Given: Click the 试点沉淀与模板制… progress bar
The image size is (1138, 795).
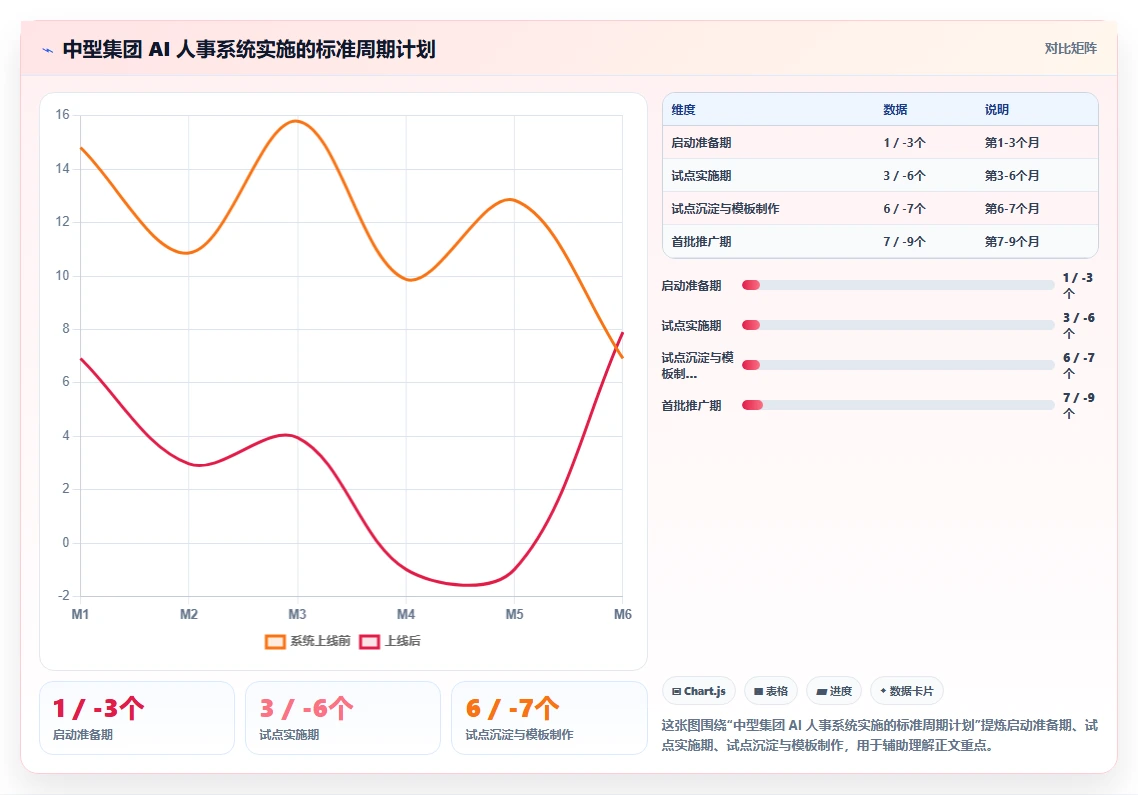Looking at the screenshot, I should coord(898,365).
